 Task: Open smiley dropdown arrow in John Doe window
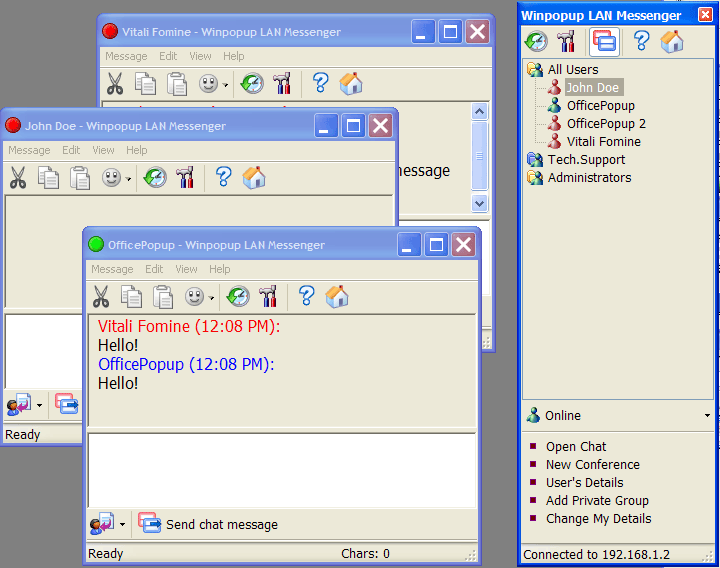[x=128, y=179]
